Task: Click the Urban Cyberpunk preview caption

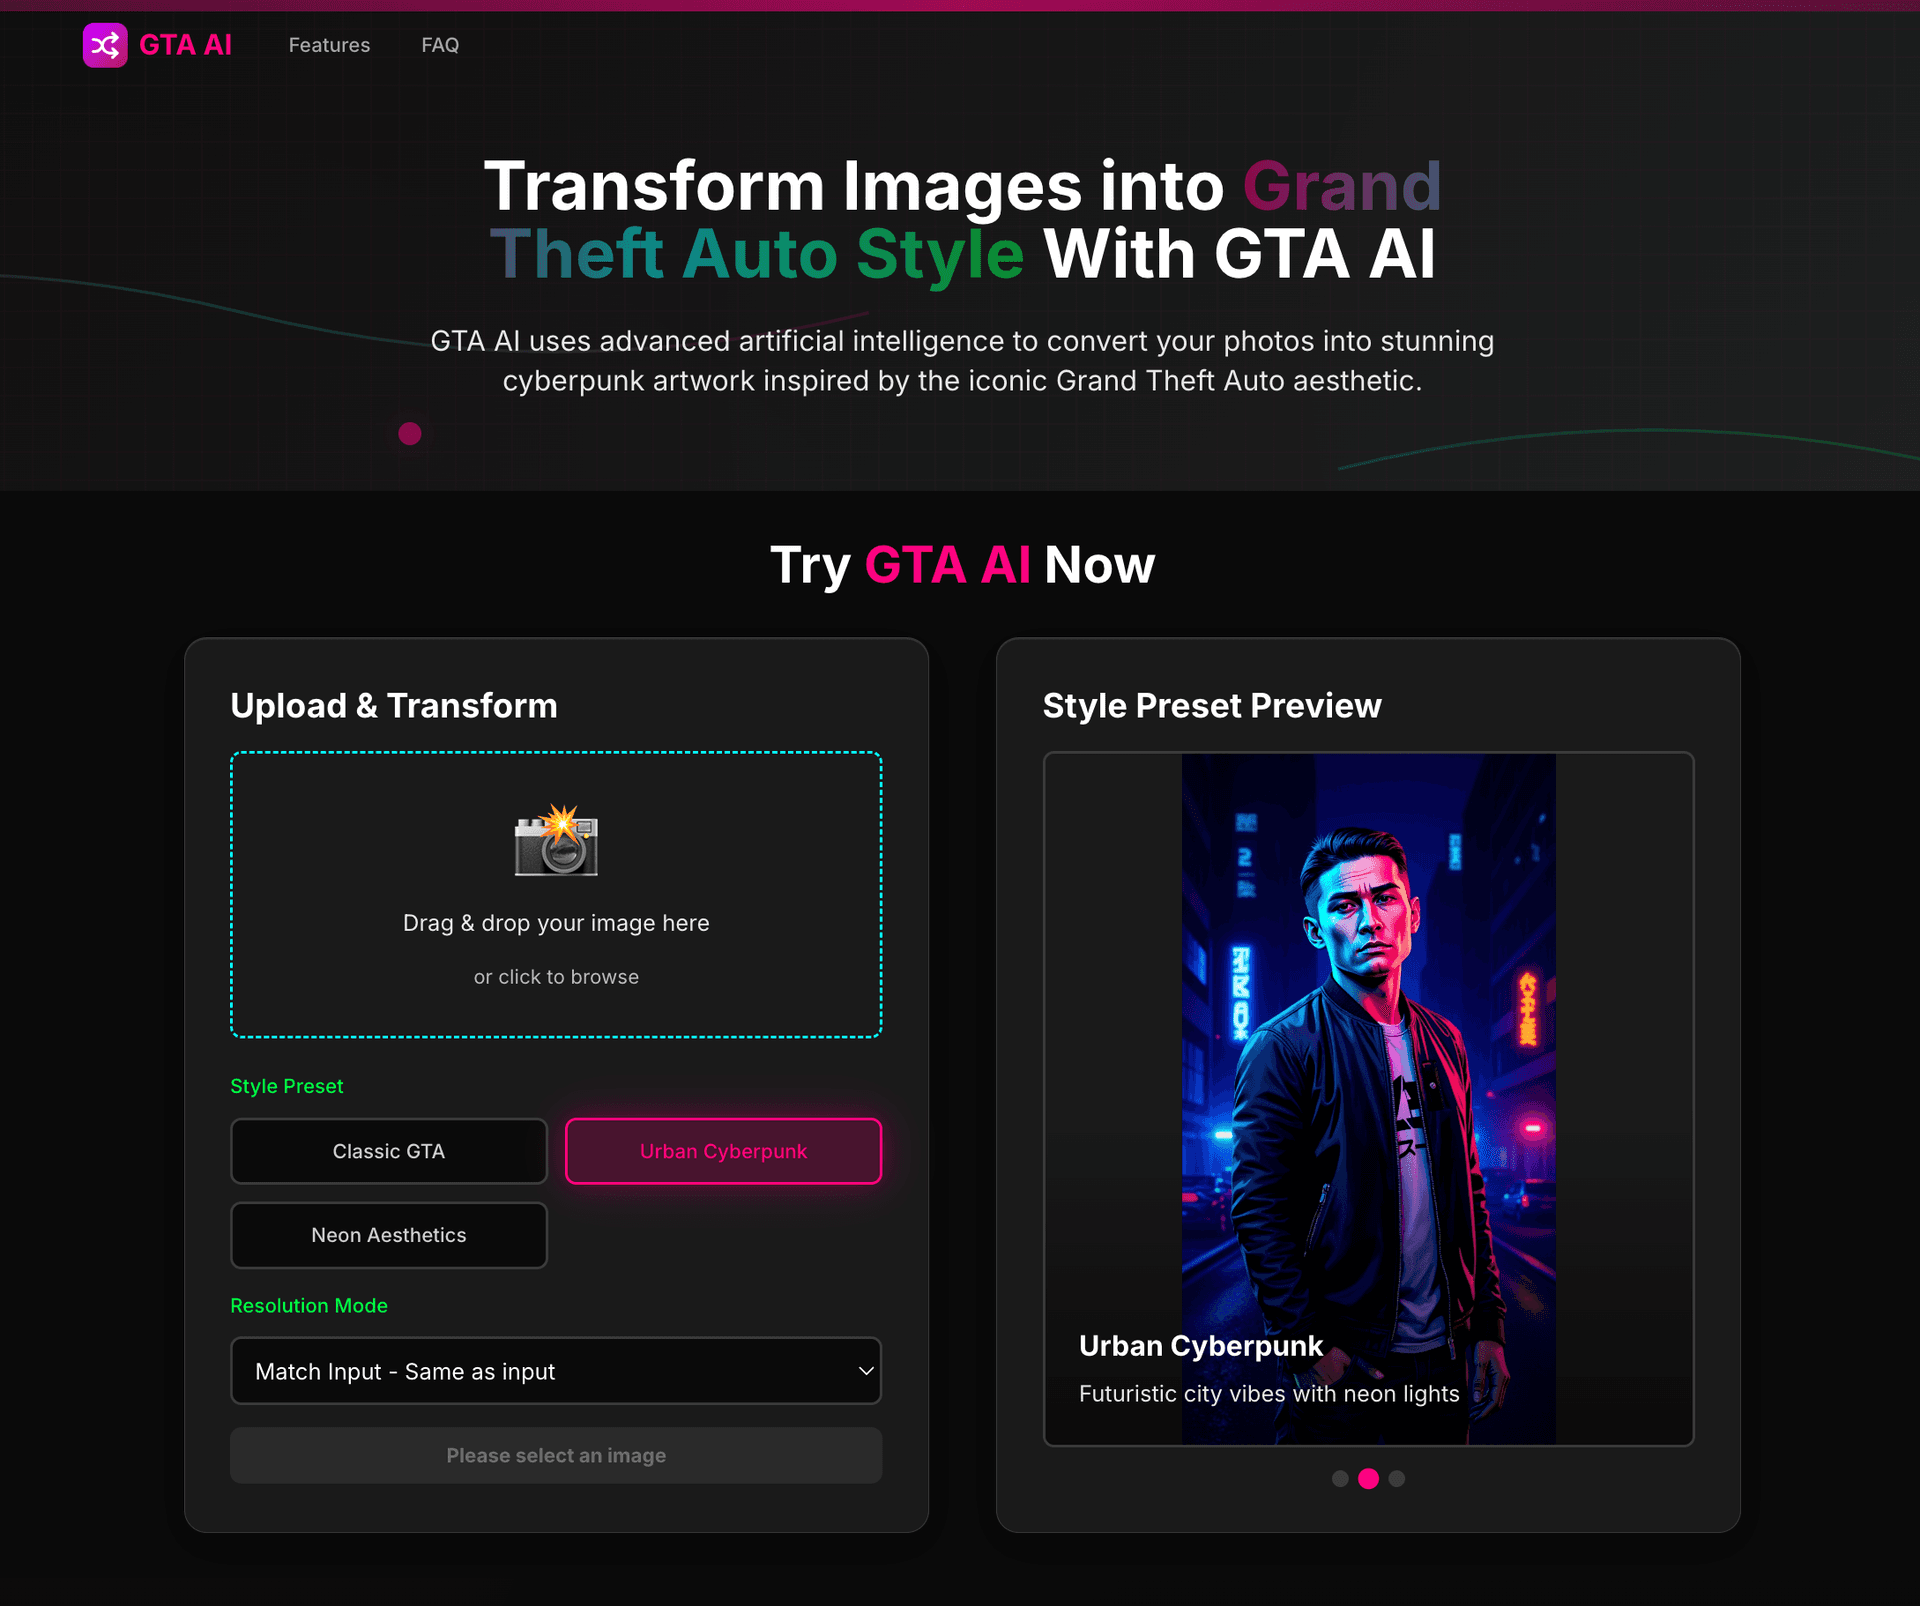Action: (x=1200, y=1346)
